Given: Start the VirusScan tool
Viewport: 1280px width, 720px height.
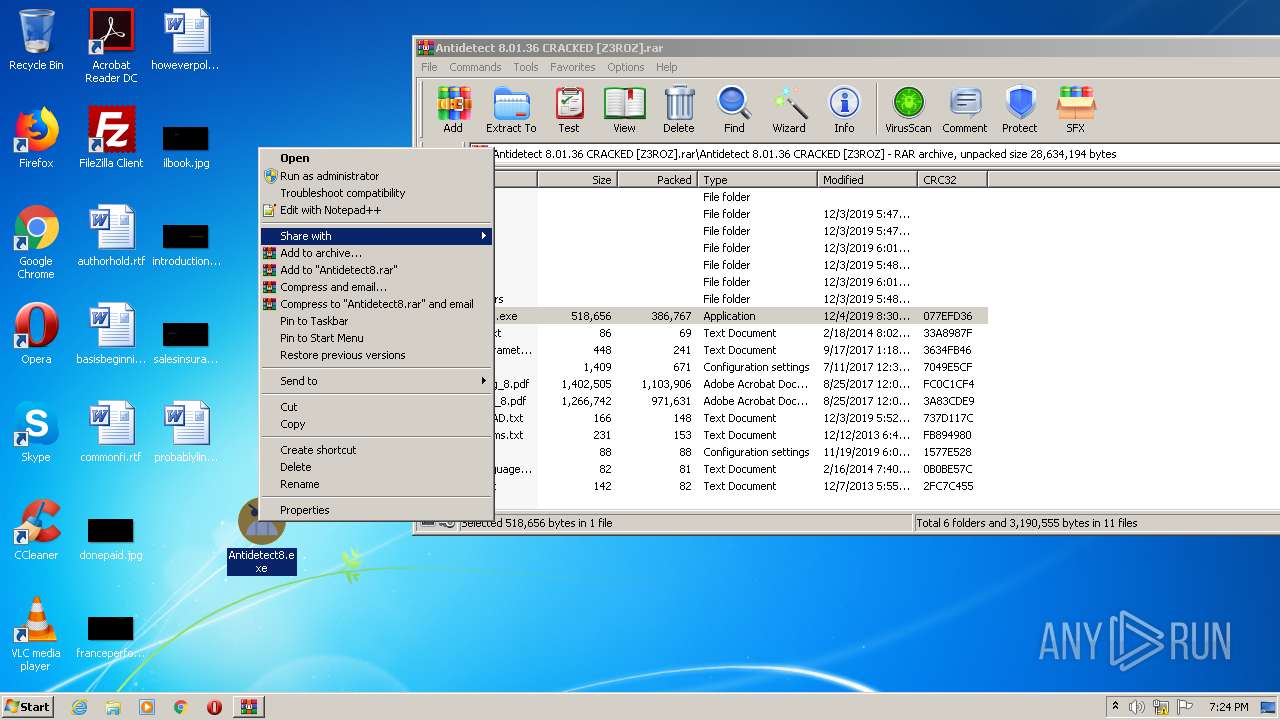Looking at the screenshot, I should (x=908, y=110).
